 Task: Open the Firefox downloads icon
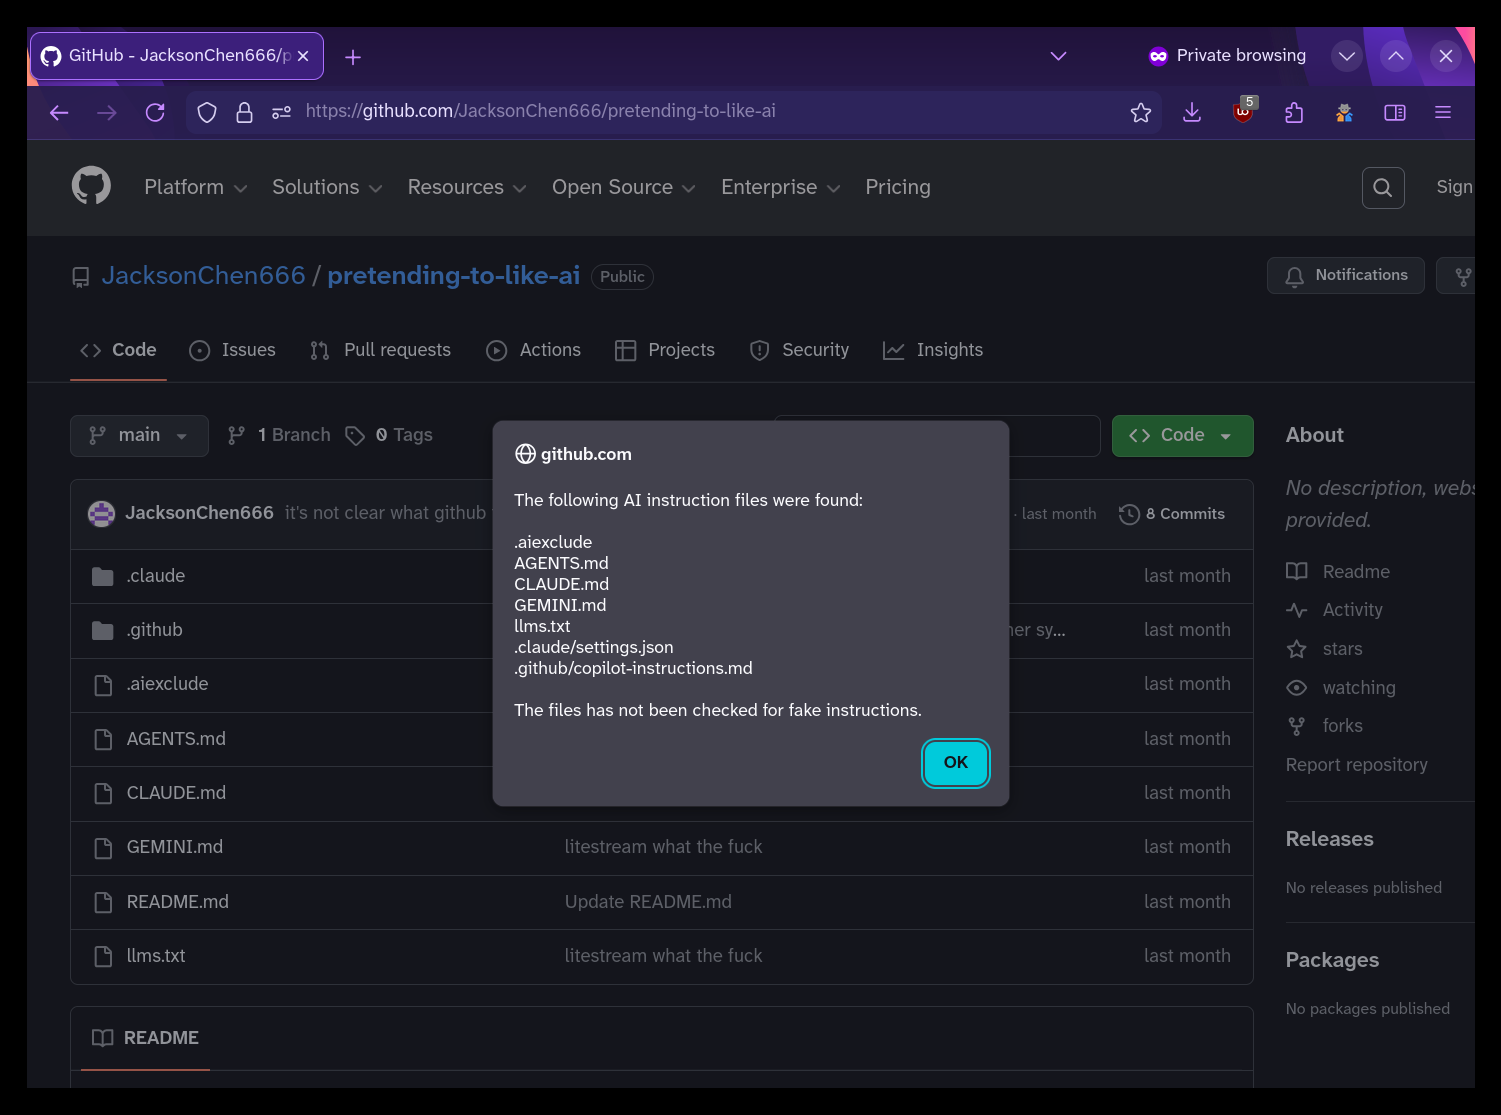(x=1191, y=113)
